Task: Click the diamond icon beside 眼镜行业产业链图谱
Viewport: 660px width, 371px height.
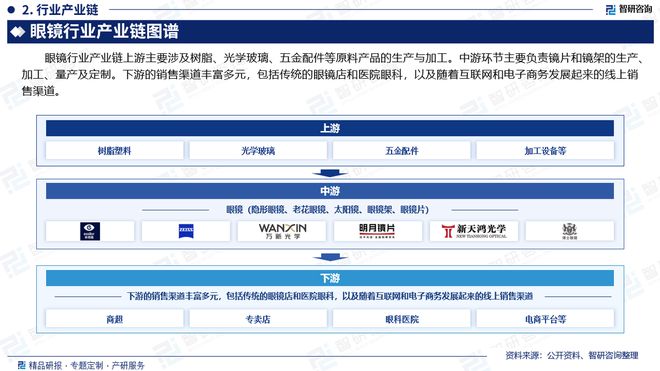Action: [x=18, y=32]
